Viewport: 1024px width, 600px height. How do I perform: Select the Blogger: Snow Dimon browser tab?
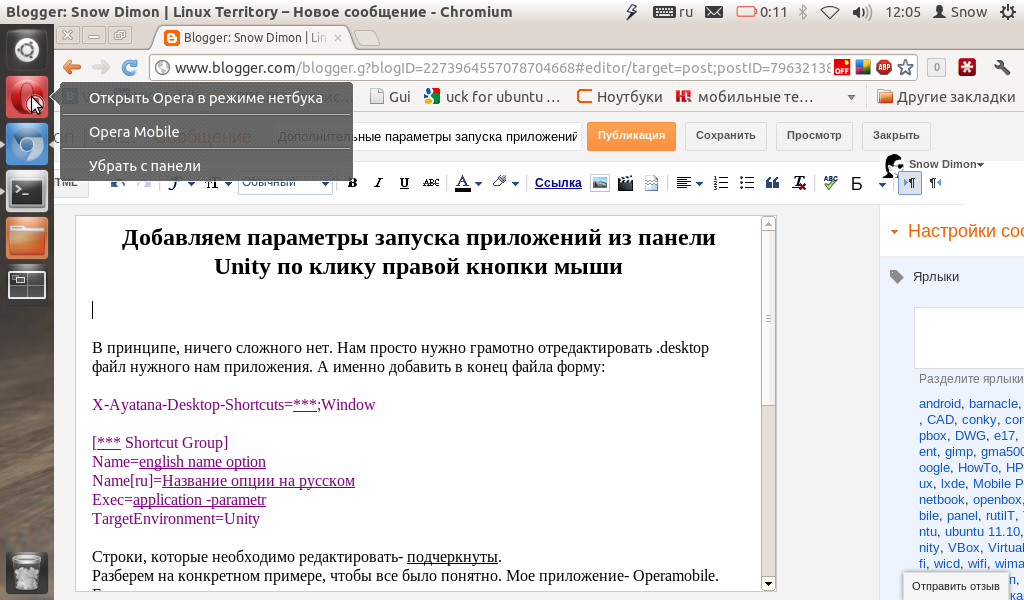click(253, 38)
